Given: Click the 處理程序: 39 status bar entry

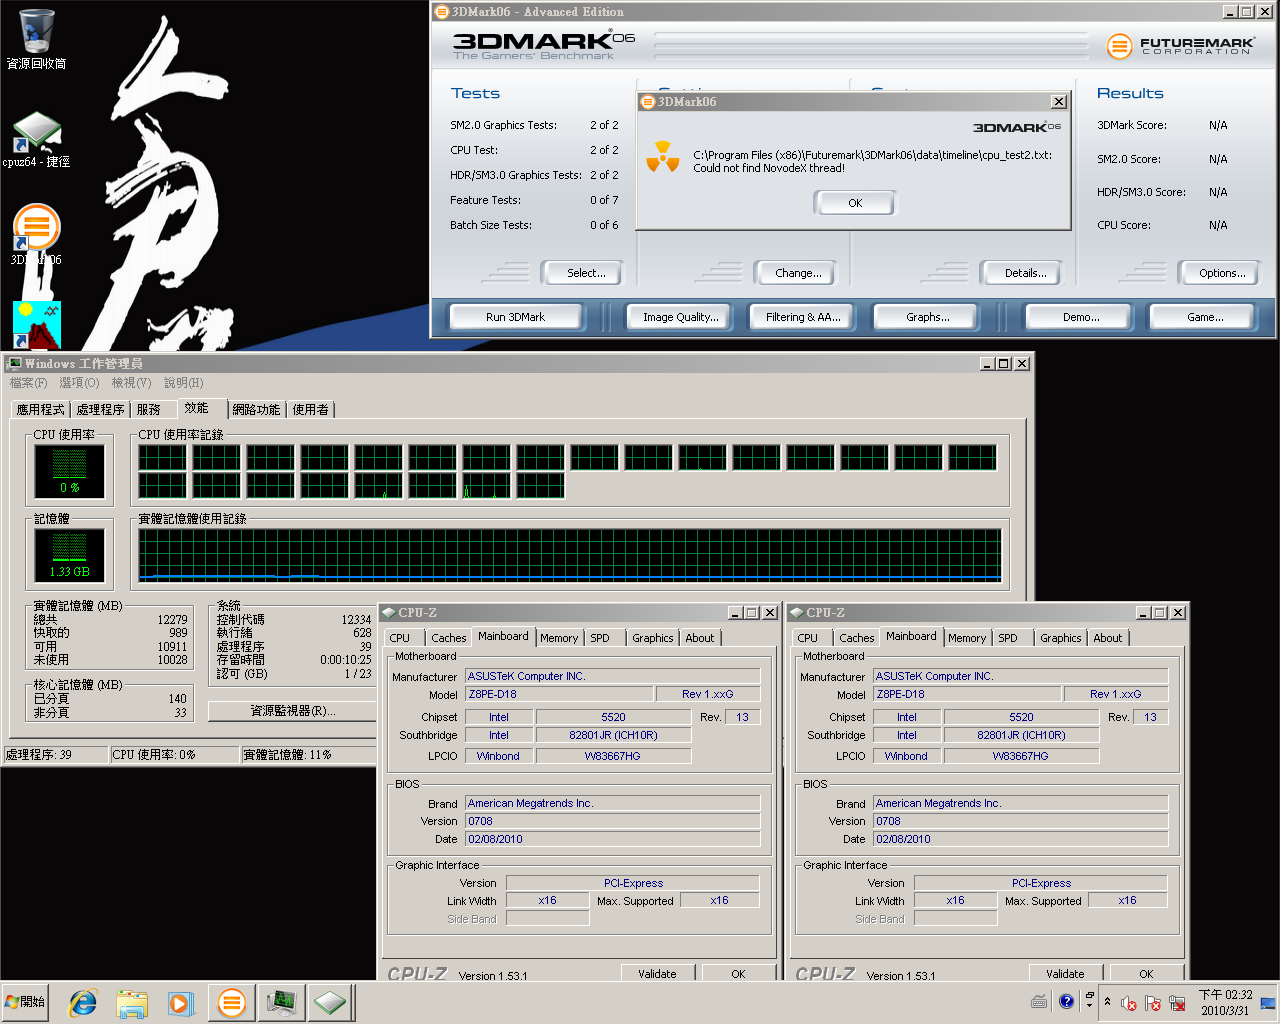Looking at the screenshot, I should click(x=54, y=755).
